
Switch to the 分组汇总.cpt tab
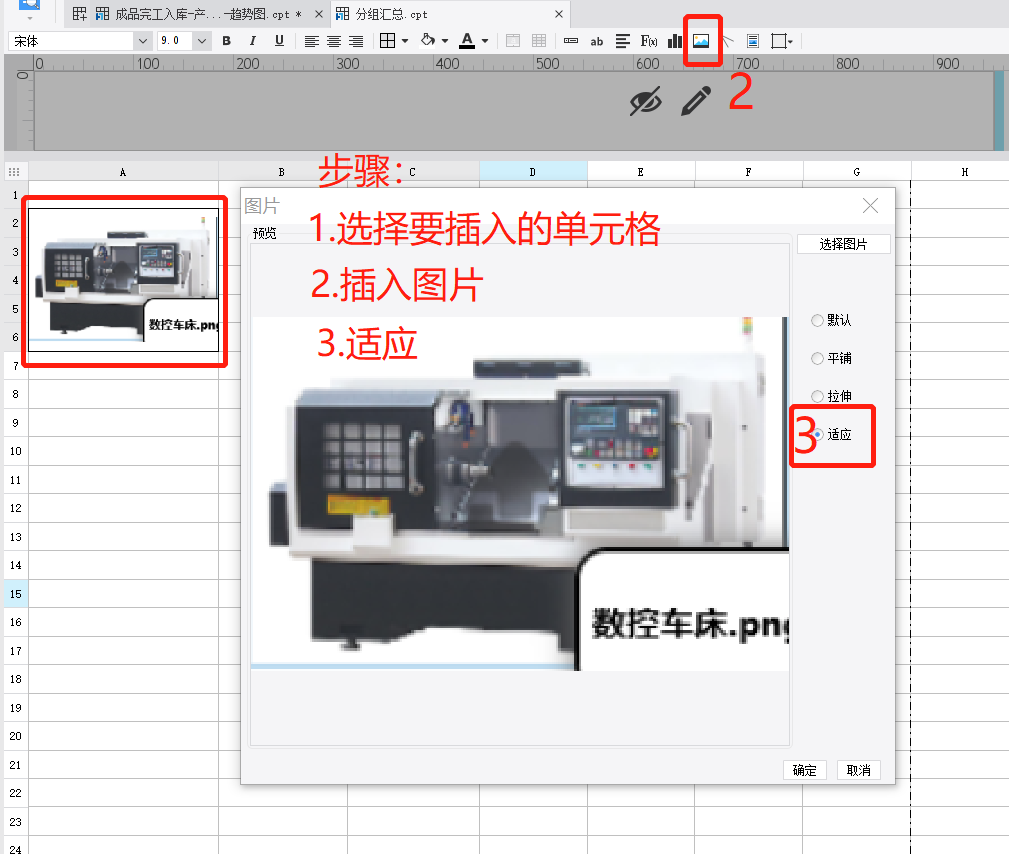coord(391,15)
